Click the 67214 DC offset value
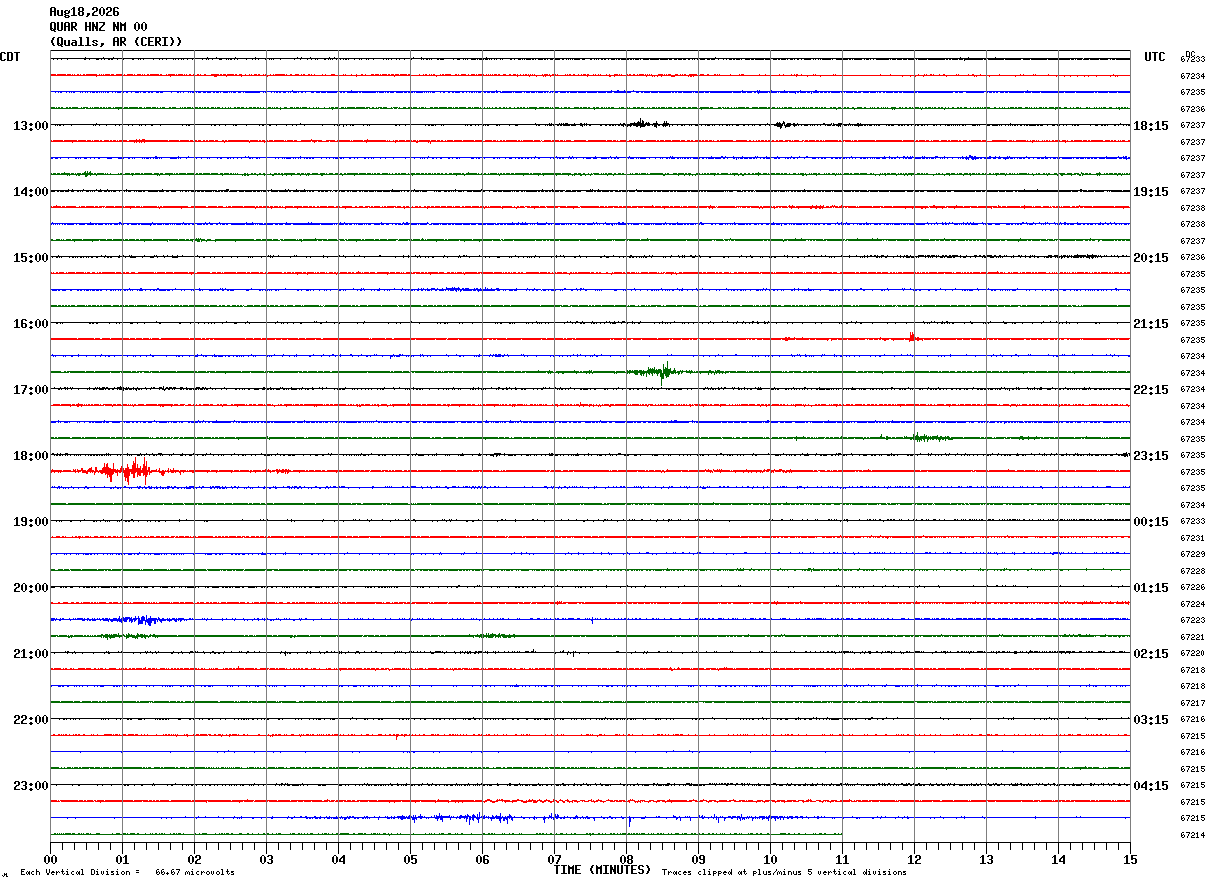The width and height of the screenshot is (1210, 886). pos(1192,835)
